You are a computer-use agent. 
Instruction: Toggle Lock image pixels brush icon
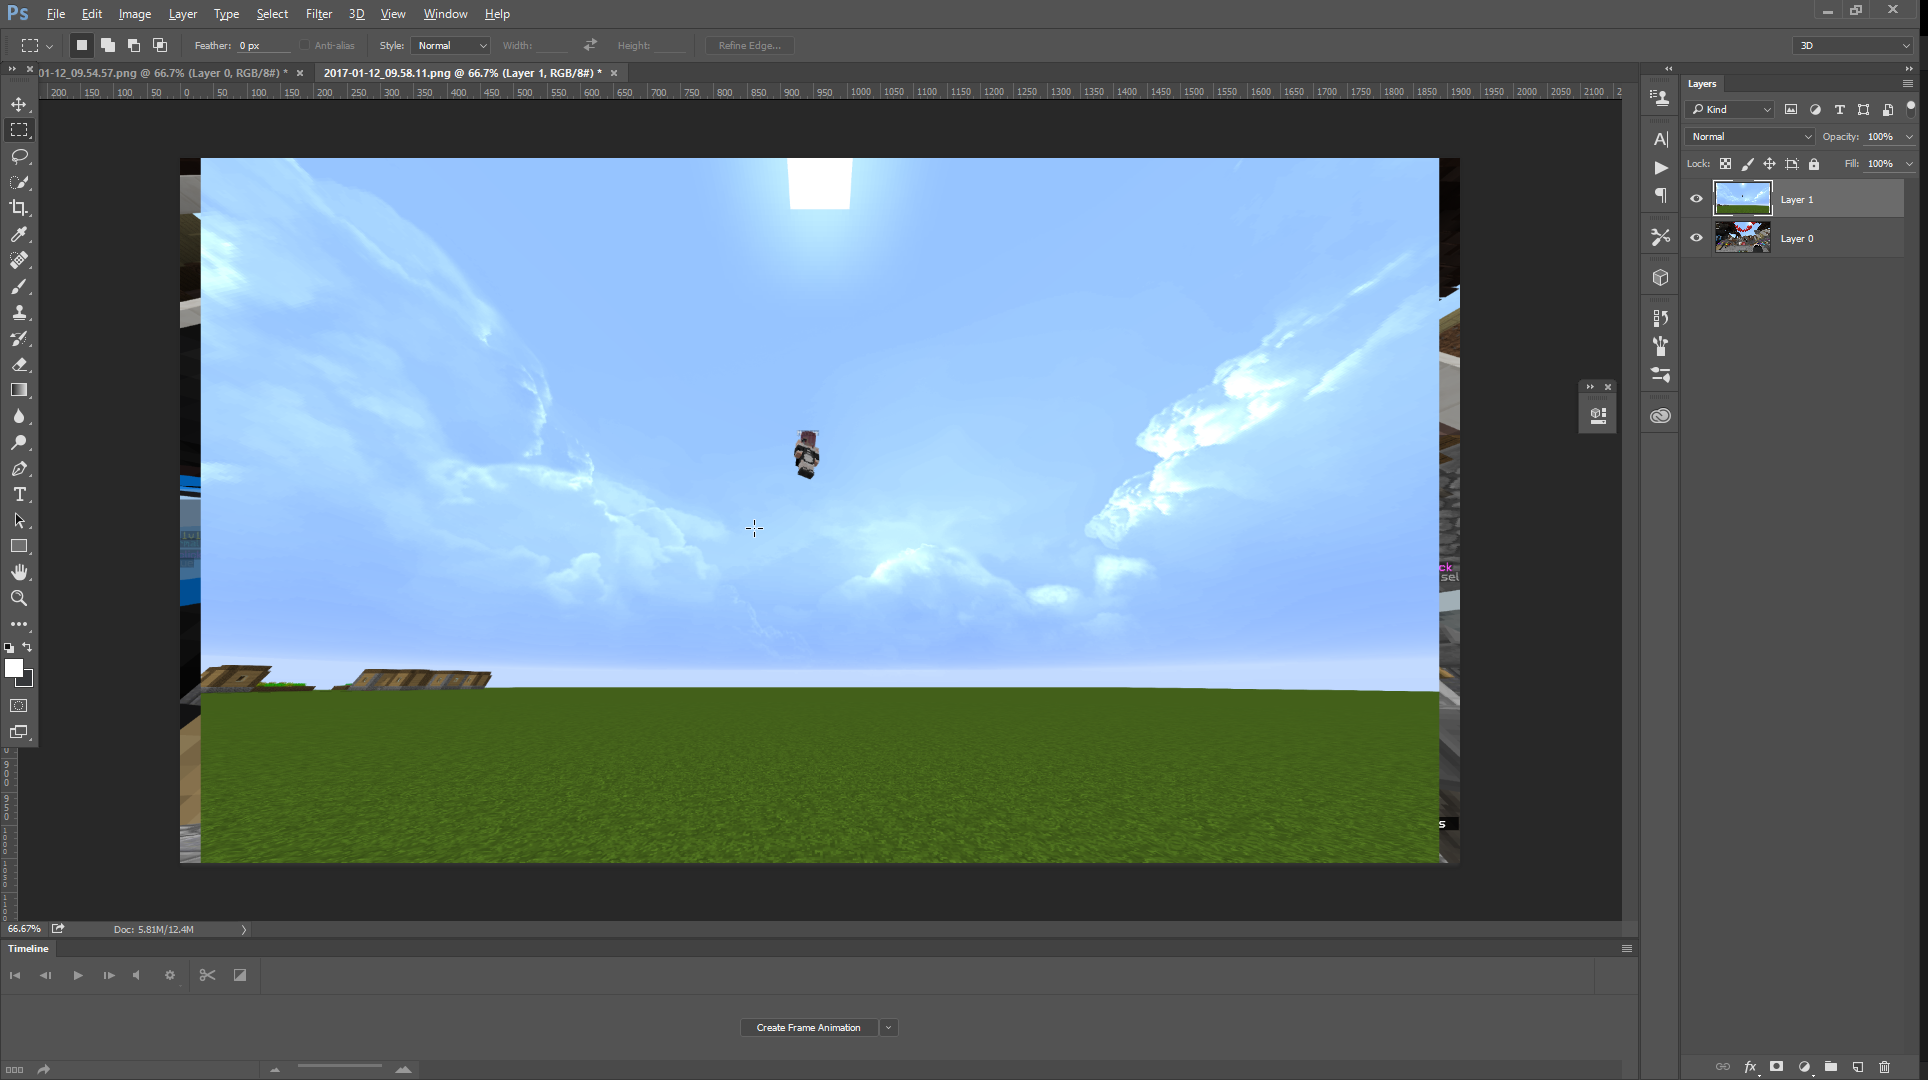1747,164
